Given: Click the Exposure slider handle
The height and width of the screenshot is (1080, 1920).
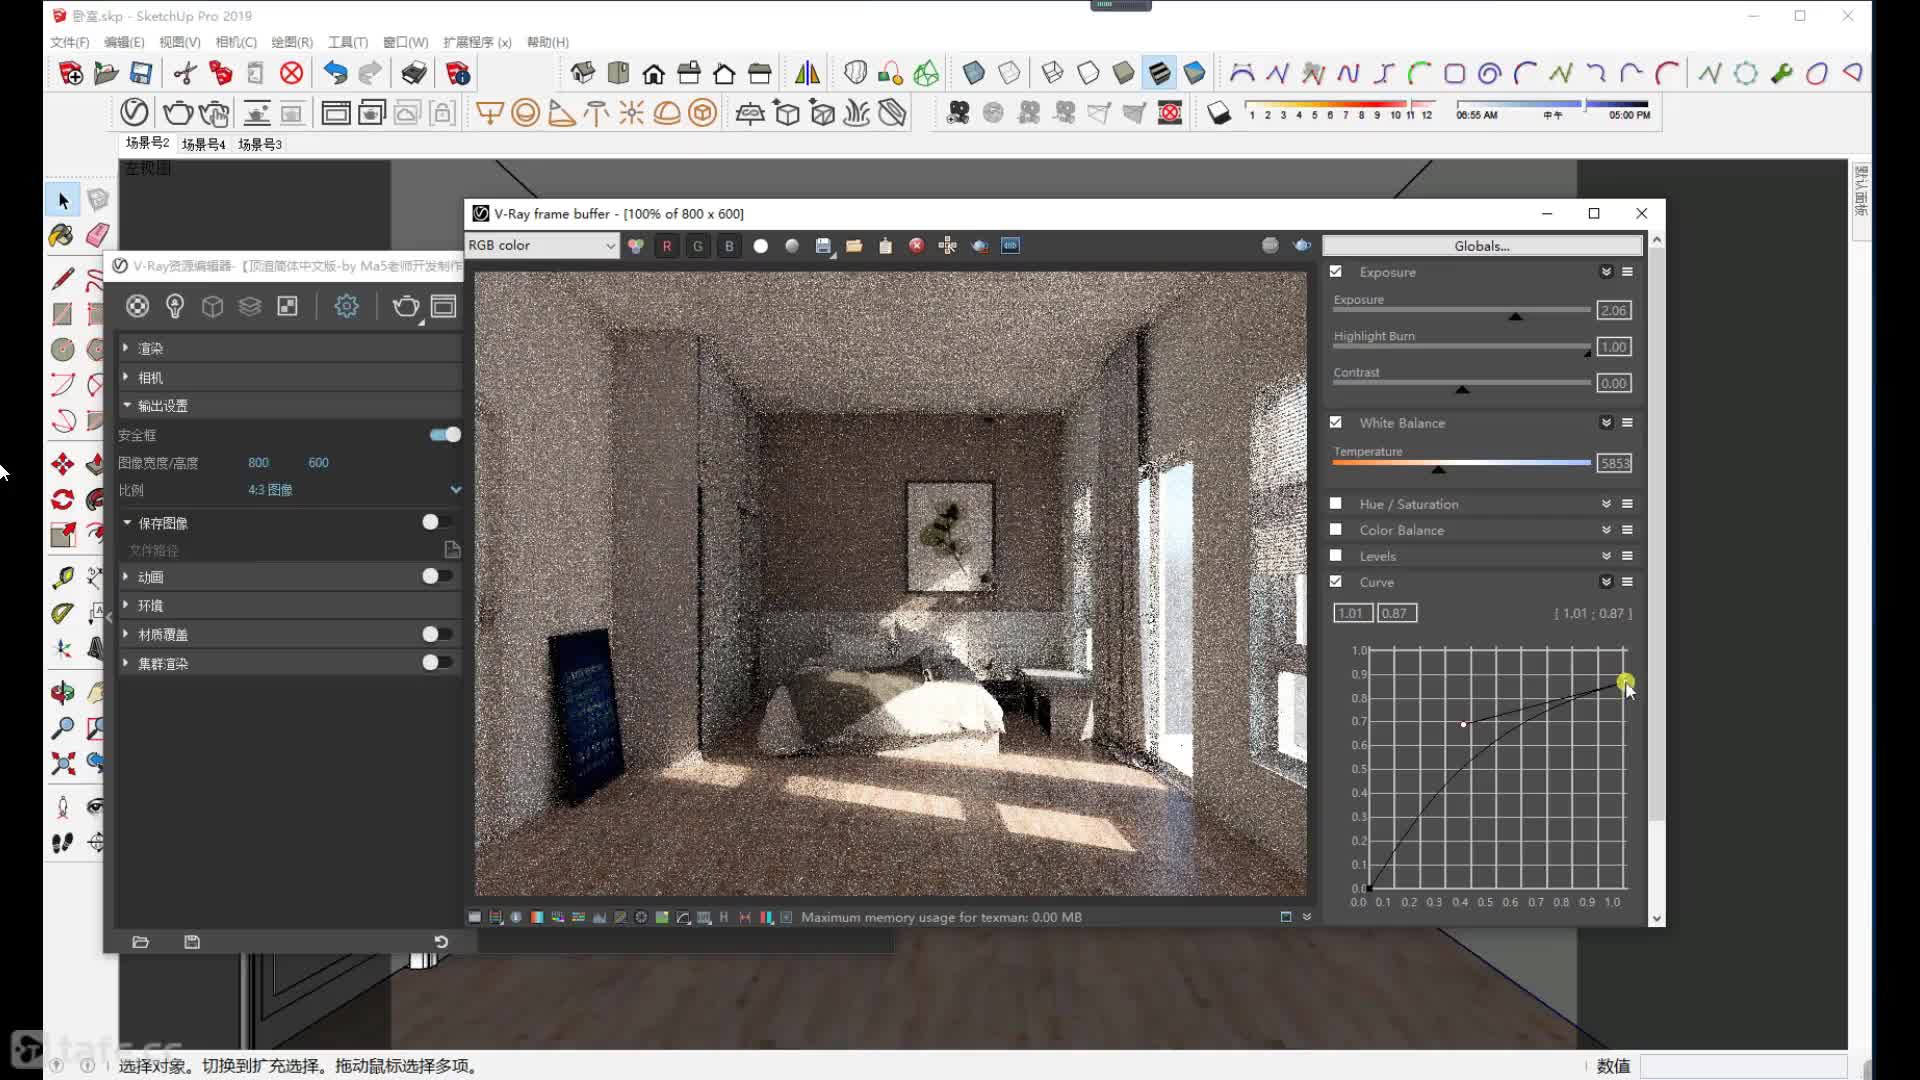Looking at the screenshot, I should [1516, 316].
